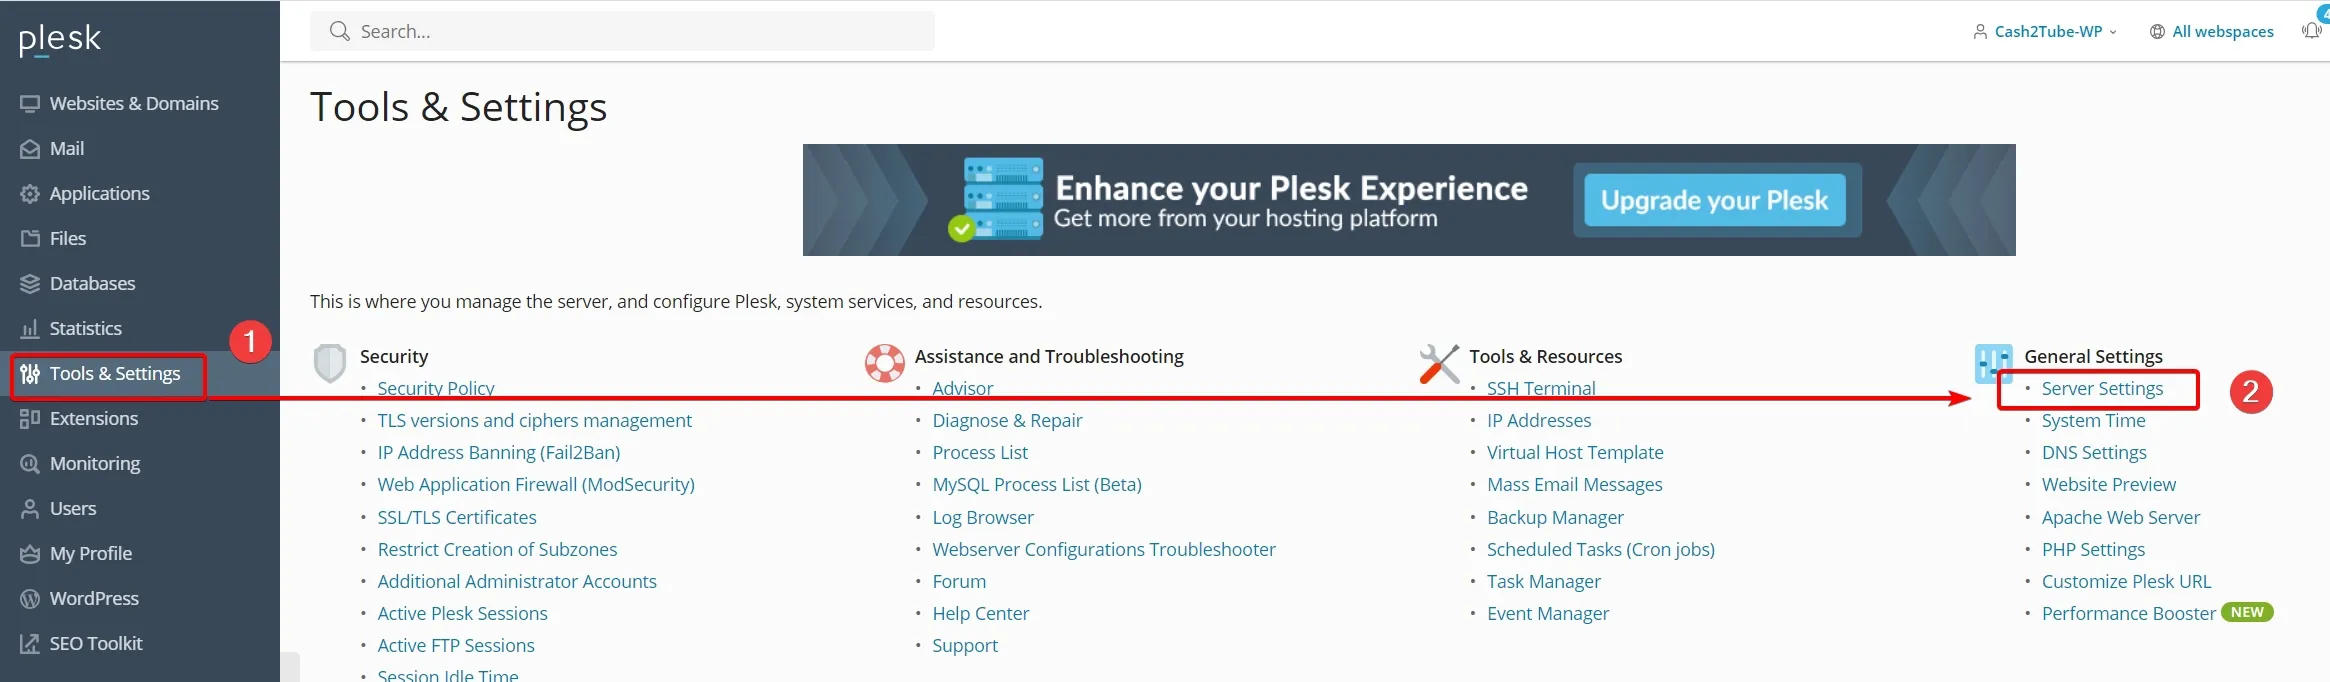This screenshot has width=2330, height=682.
Task: Open TLS versions and ciphers management
Action: point(534,421)
